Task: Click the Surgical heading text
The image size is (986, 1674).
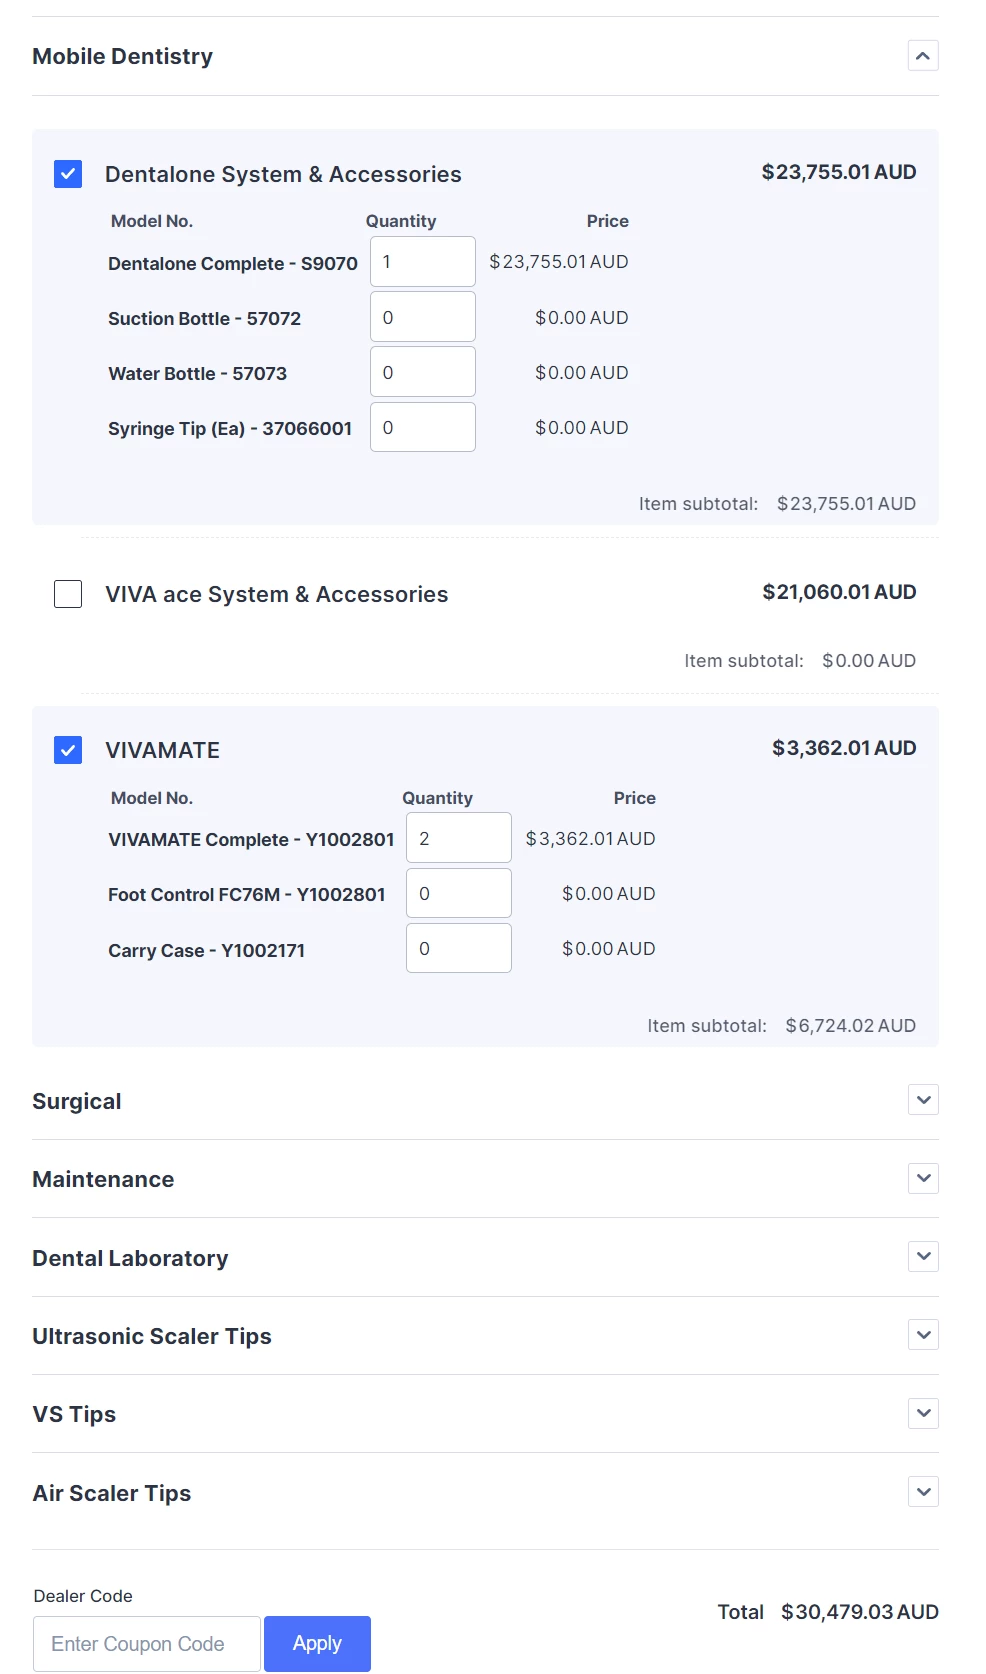Action: 77,1101
